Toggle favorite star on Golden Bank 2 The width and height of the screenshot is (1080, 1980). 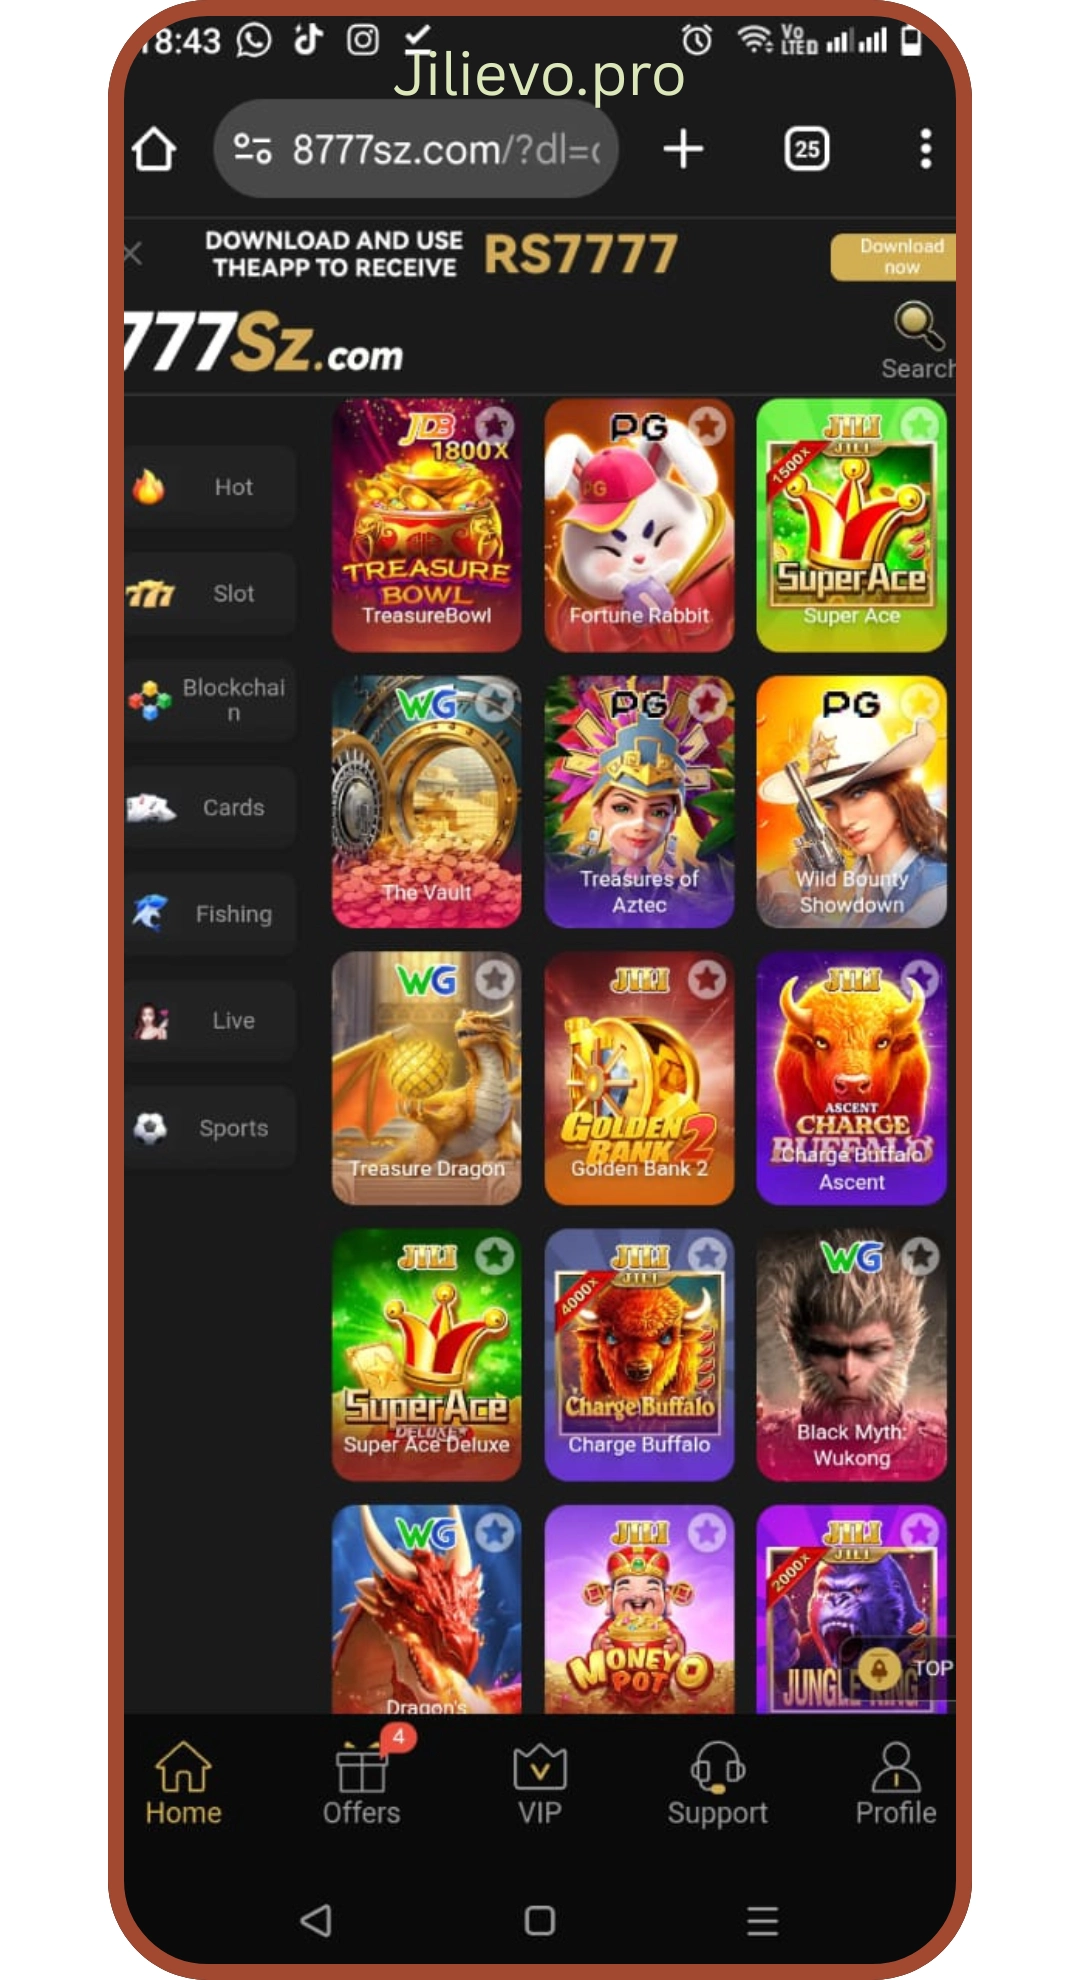tap(707, 978)
